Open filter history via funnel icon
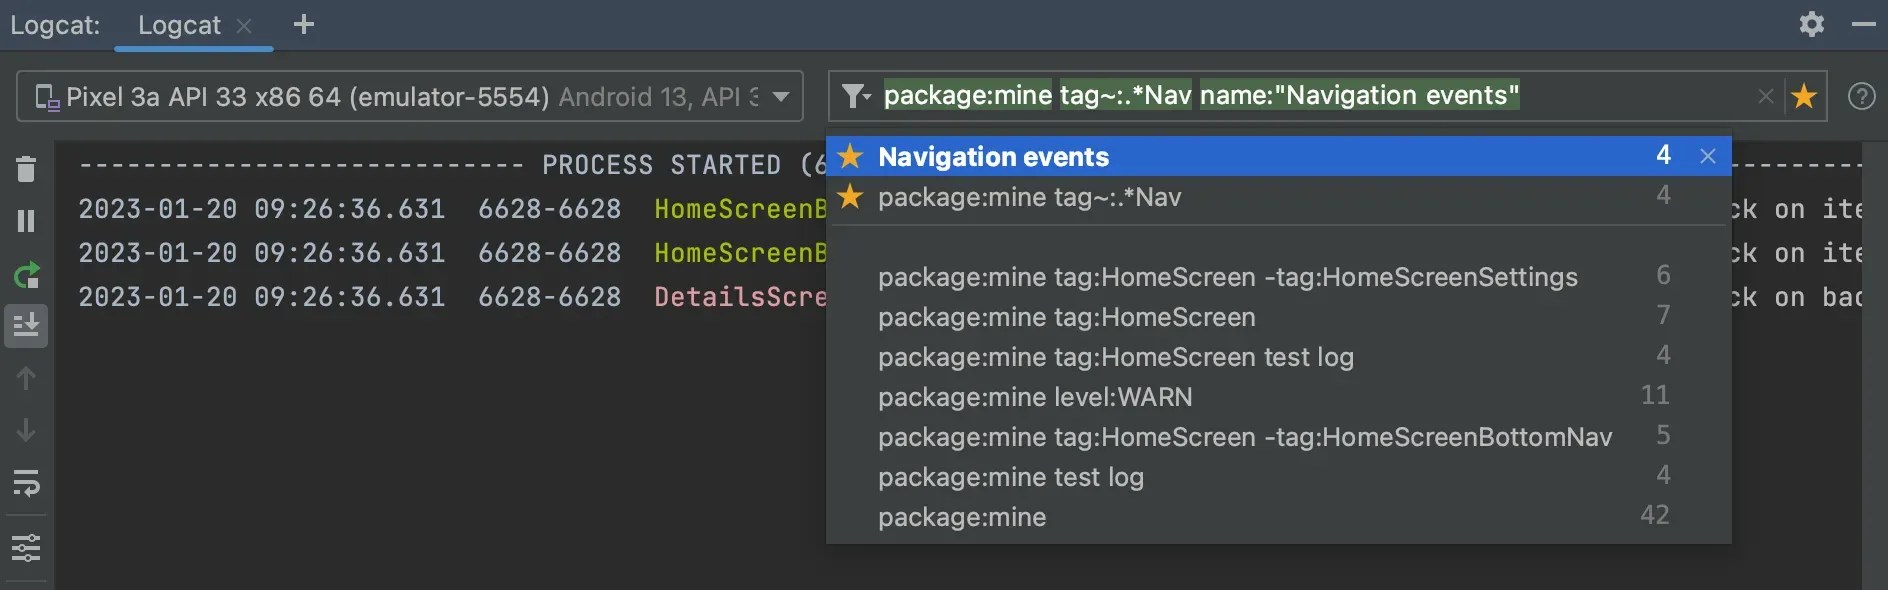Image resolution: width=1888 pixels, height=590 pixels. tap(856, 96)
